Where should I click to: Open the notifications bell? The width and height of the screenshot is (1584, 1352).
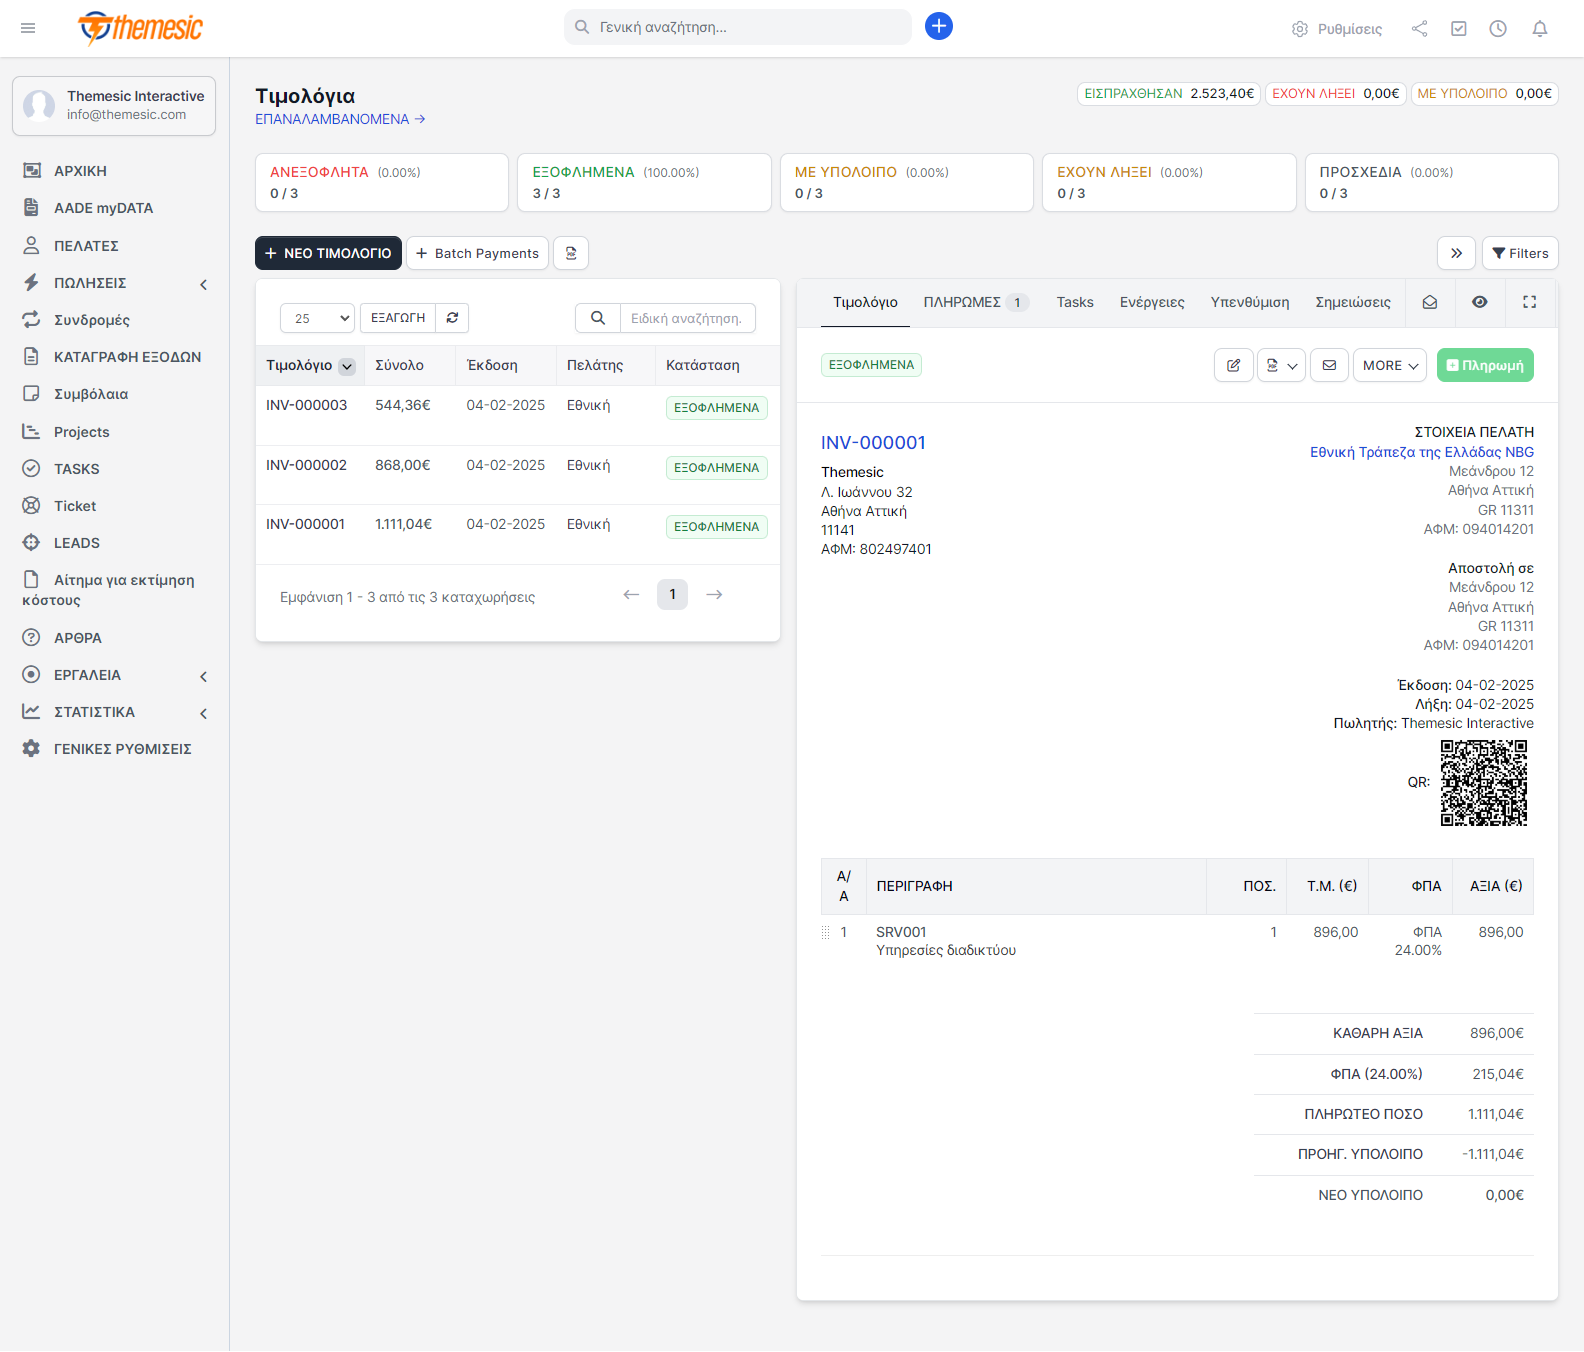point(1540,28)
